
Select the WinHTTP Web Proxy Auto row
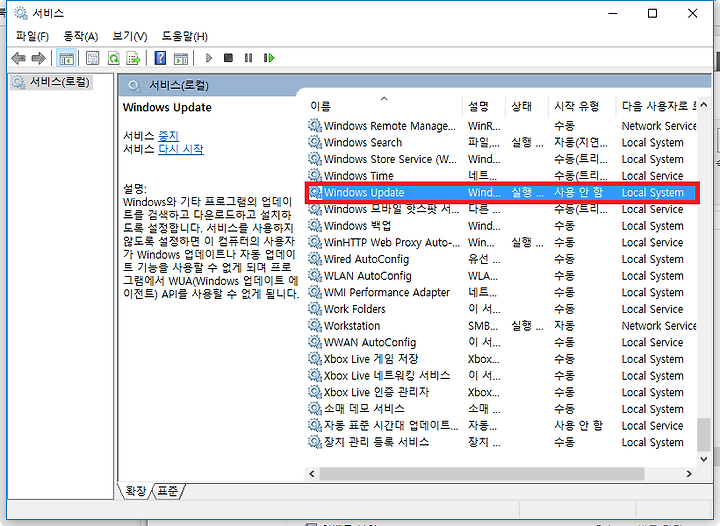(x=502, y=242)
